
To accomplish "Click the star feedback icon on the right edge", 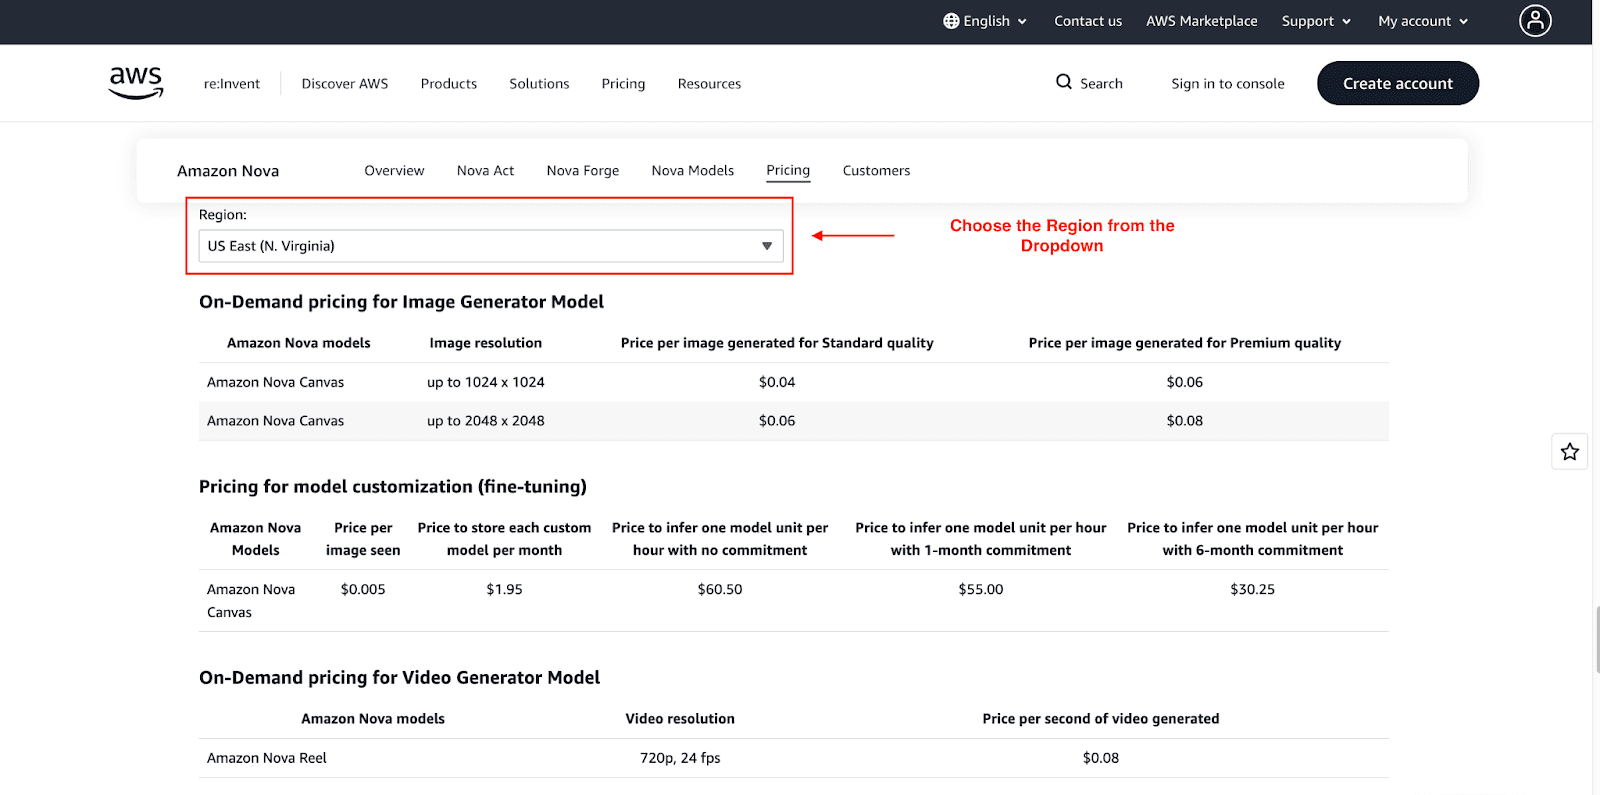I will point(1570,452).
